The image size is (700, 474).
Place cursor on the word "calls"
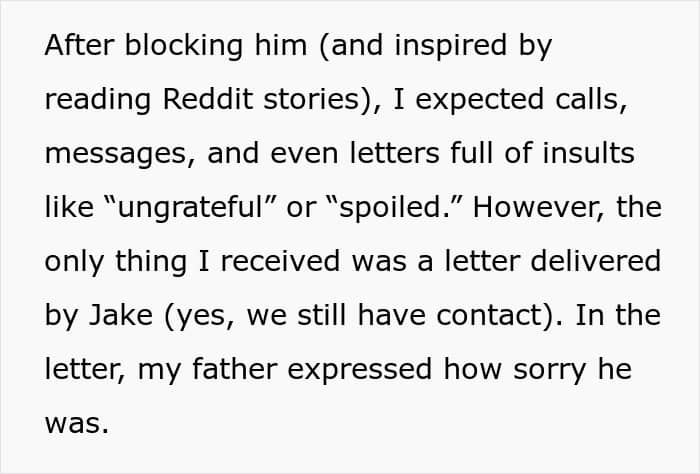click(x=587, y=99)
